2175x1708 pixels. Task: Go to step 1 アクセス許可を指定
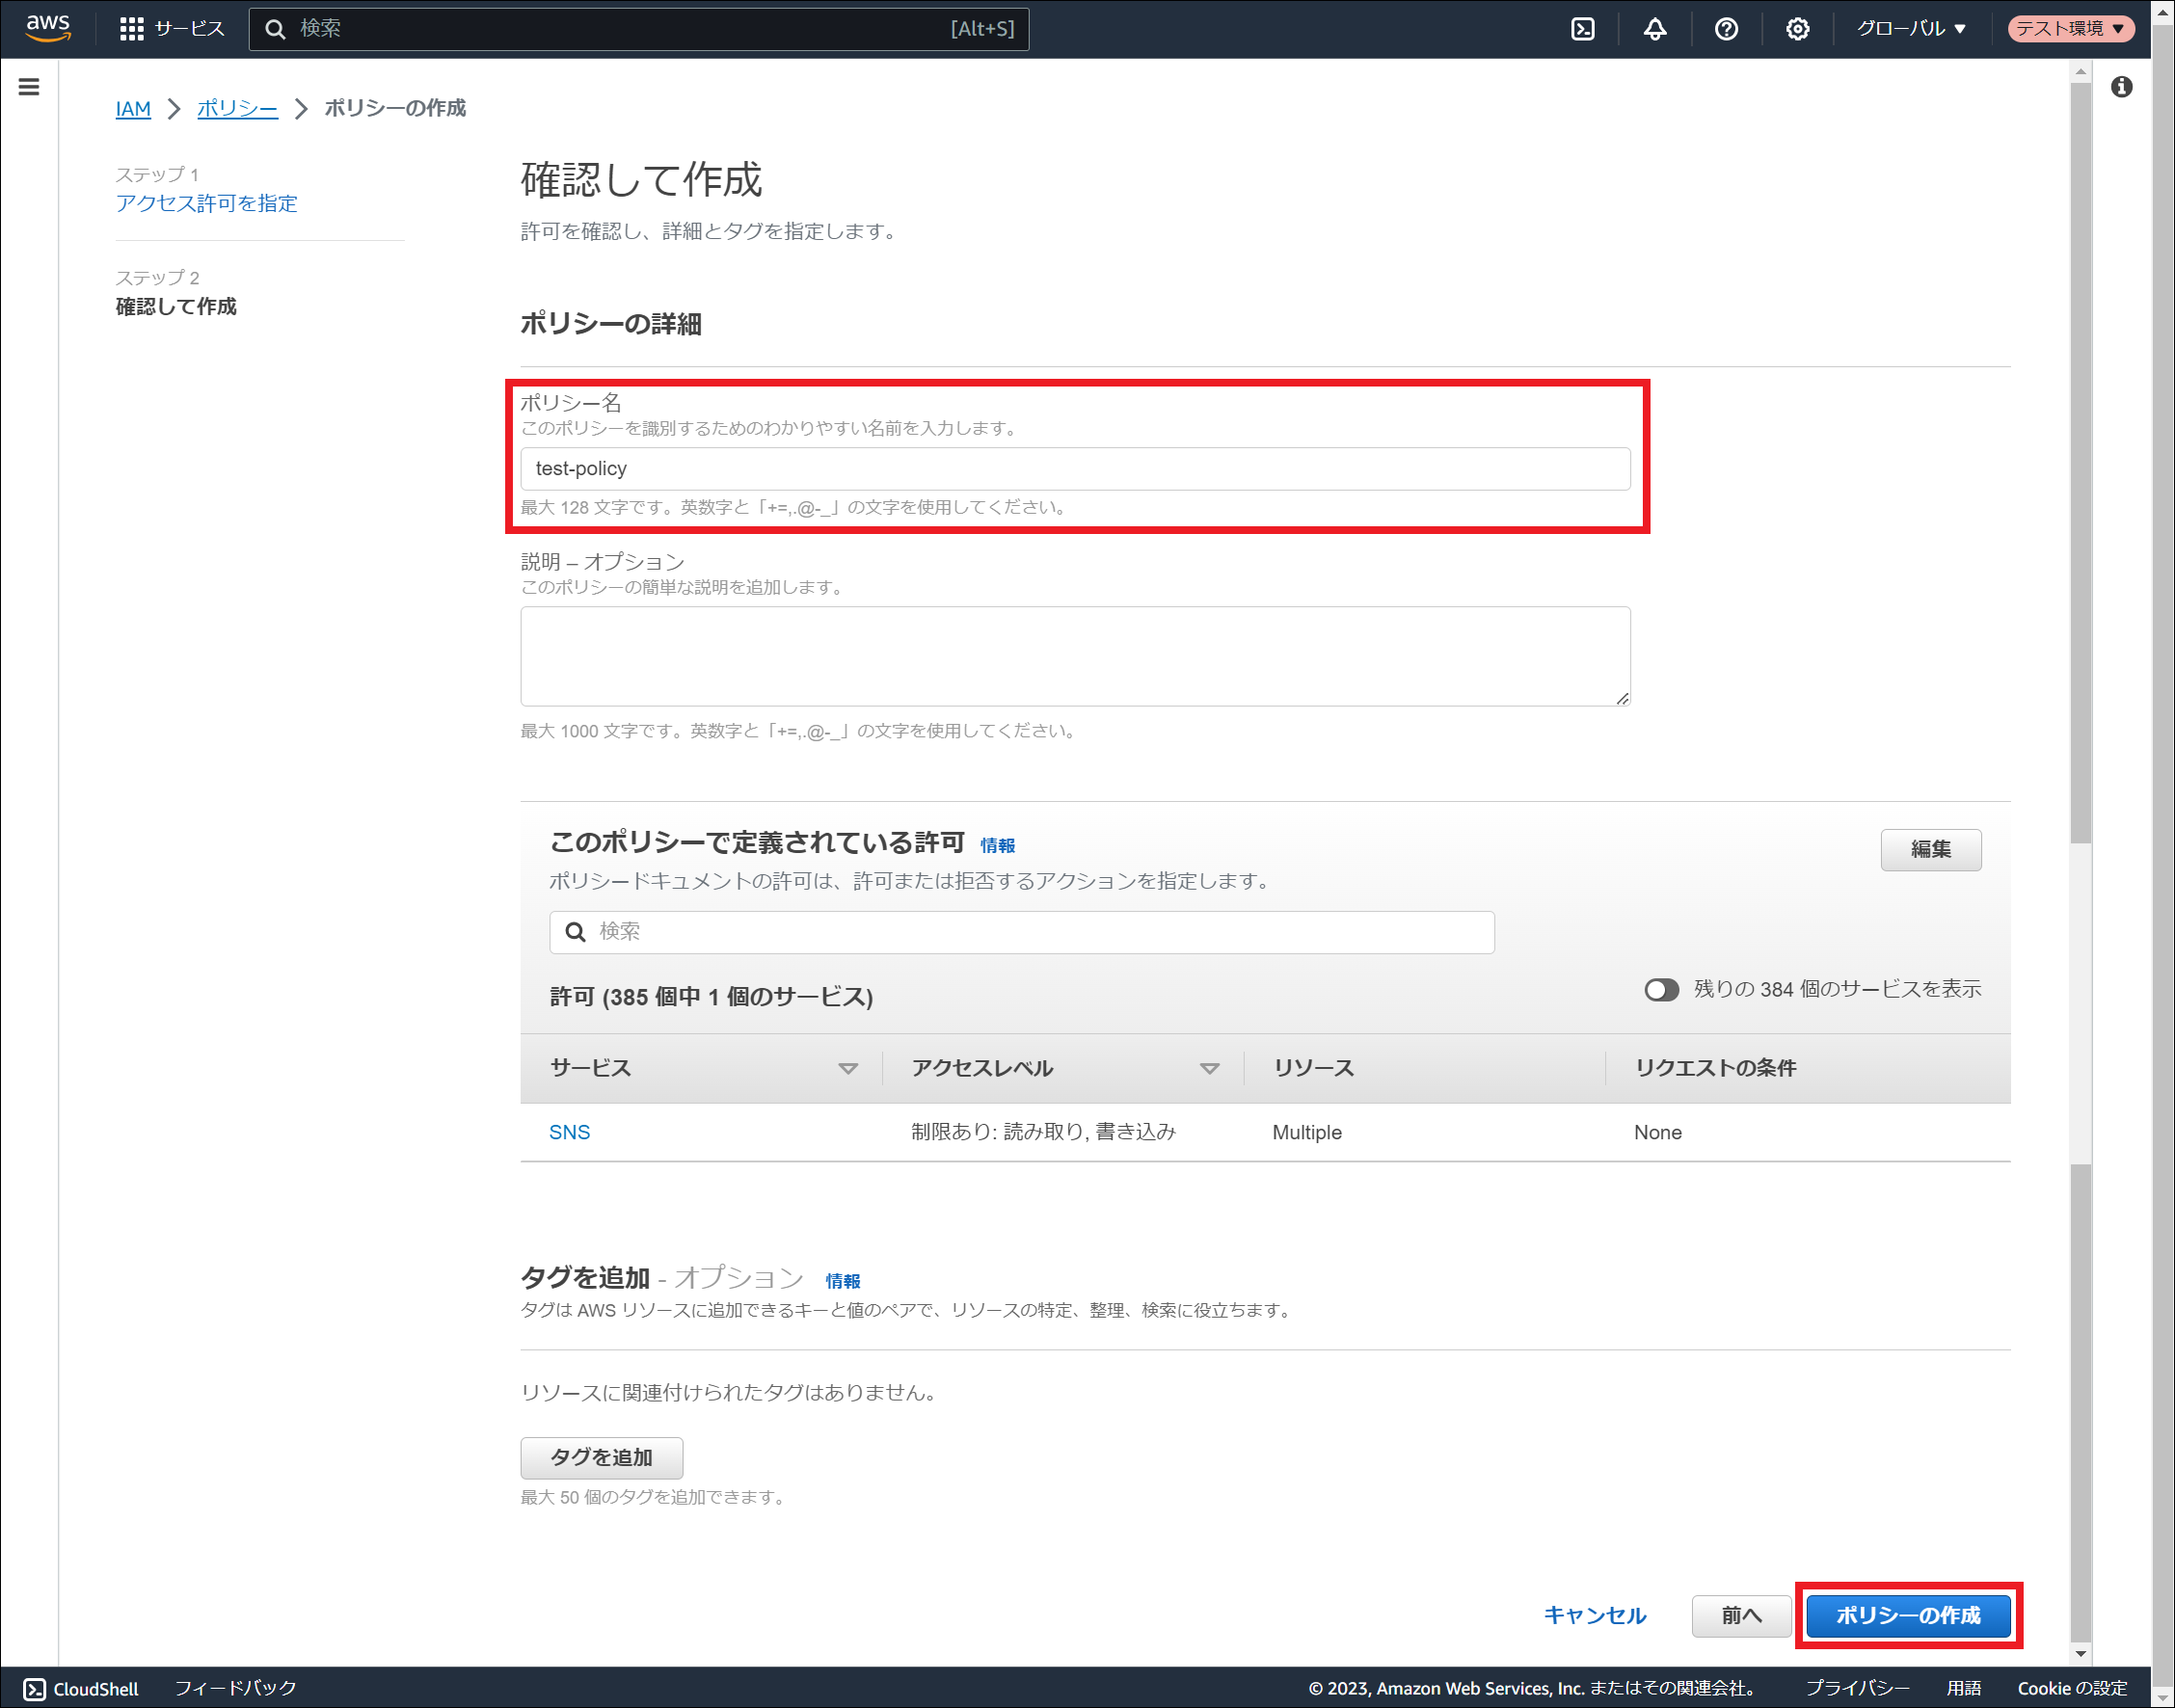(206, 203)
